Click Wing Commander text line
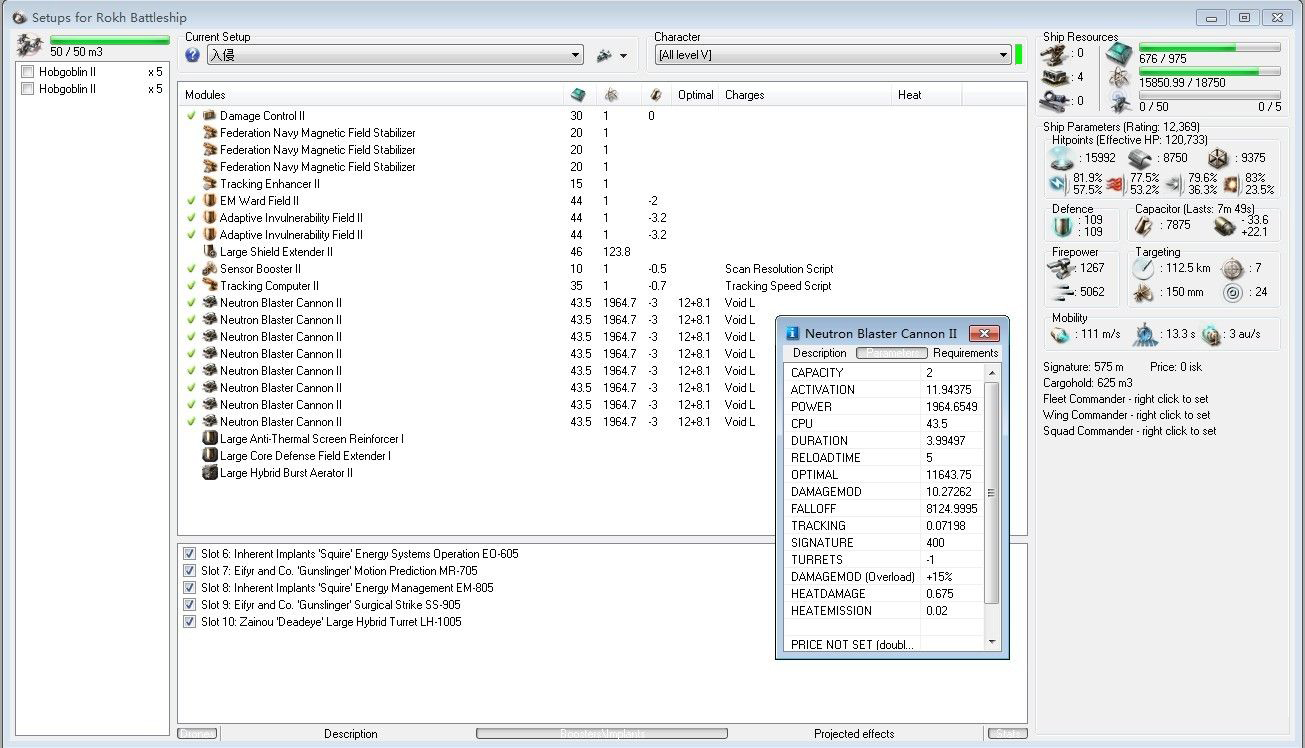This screenshot has width=1305, height=748. click(x=1126, y=415)
